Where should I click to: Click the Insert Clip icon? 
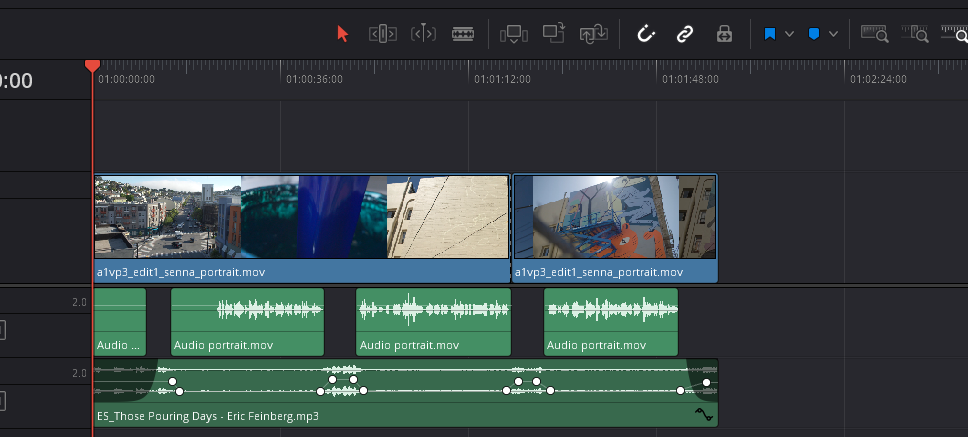pos(514,34)
